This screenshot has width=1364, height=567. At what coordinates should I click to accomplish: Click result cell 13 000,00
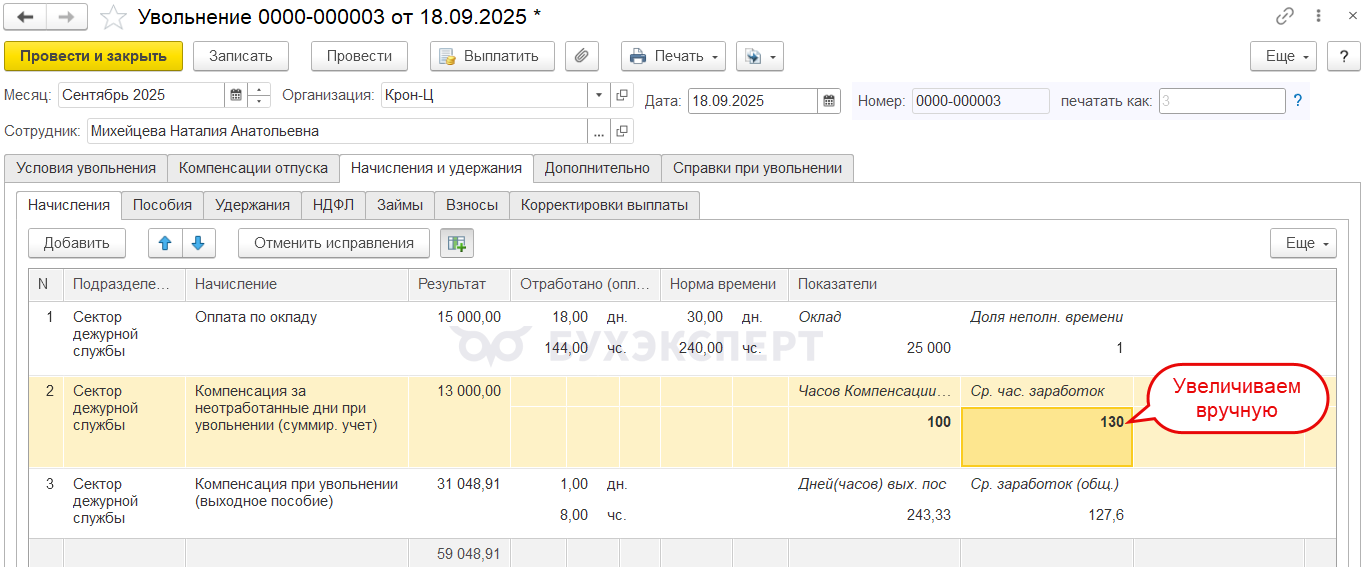pos(469,391)
